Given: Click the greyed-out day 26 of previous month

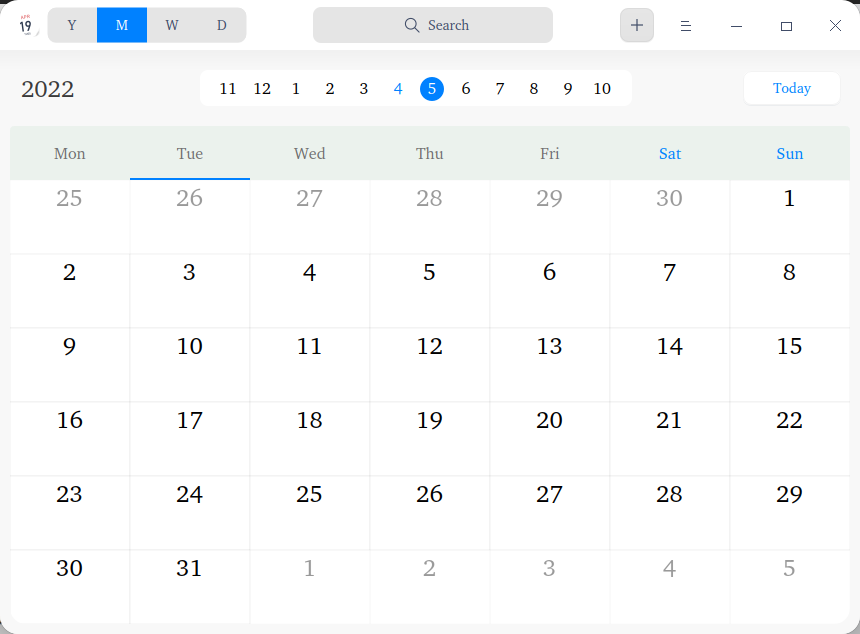Looking at the screenshot, I should tap(190, 199).
